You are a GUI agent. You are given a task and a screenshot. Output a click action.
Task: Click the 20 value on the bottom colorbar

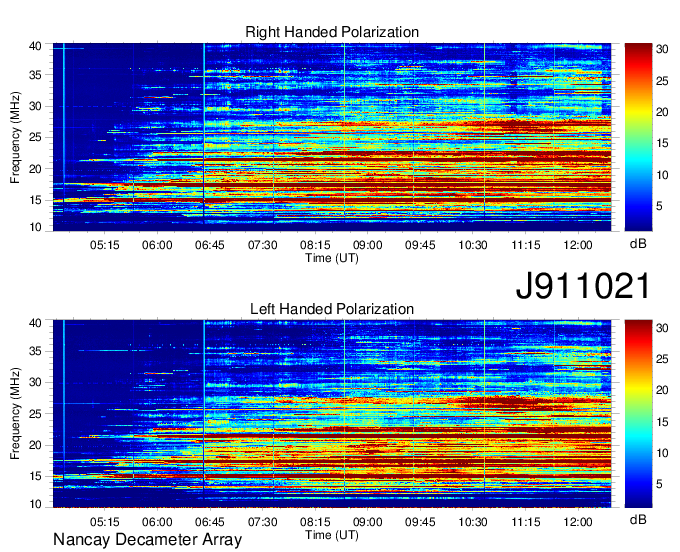pyautogui.click(x=662, y=390)
